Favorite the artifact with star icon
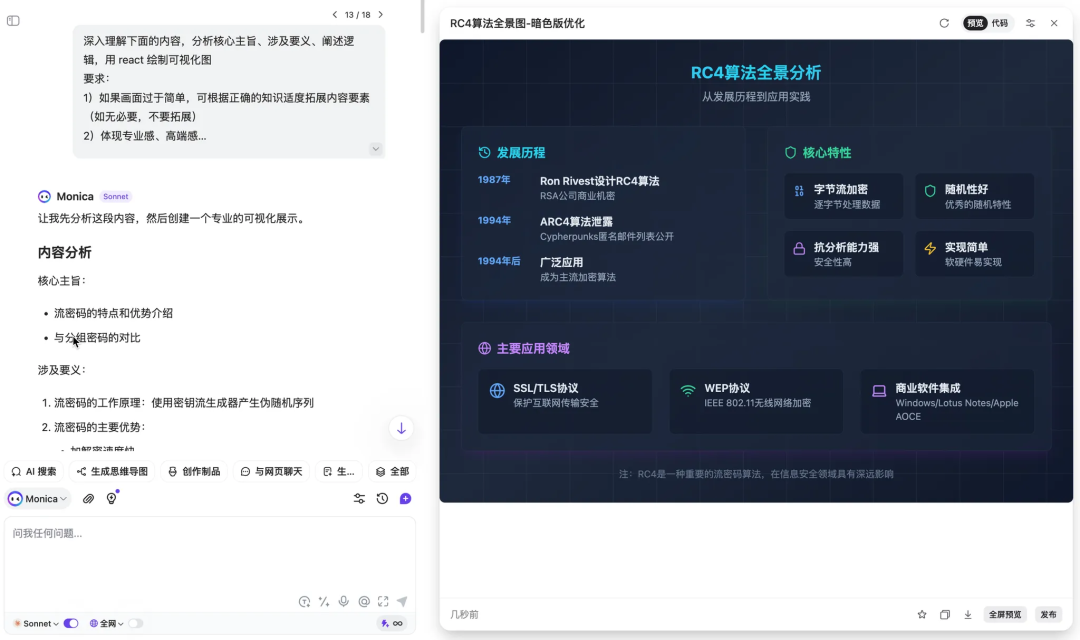Screen dimensions: 1080x640 coord(922,615)
